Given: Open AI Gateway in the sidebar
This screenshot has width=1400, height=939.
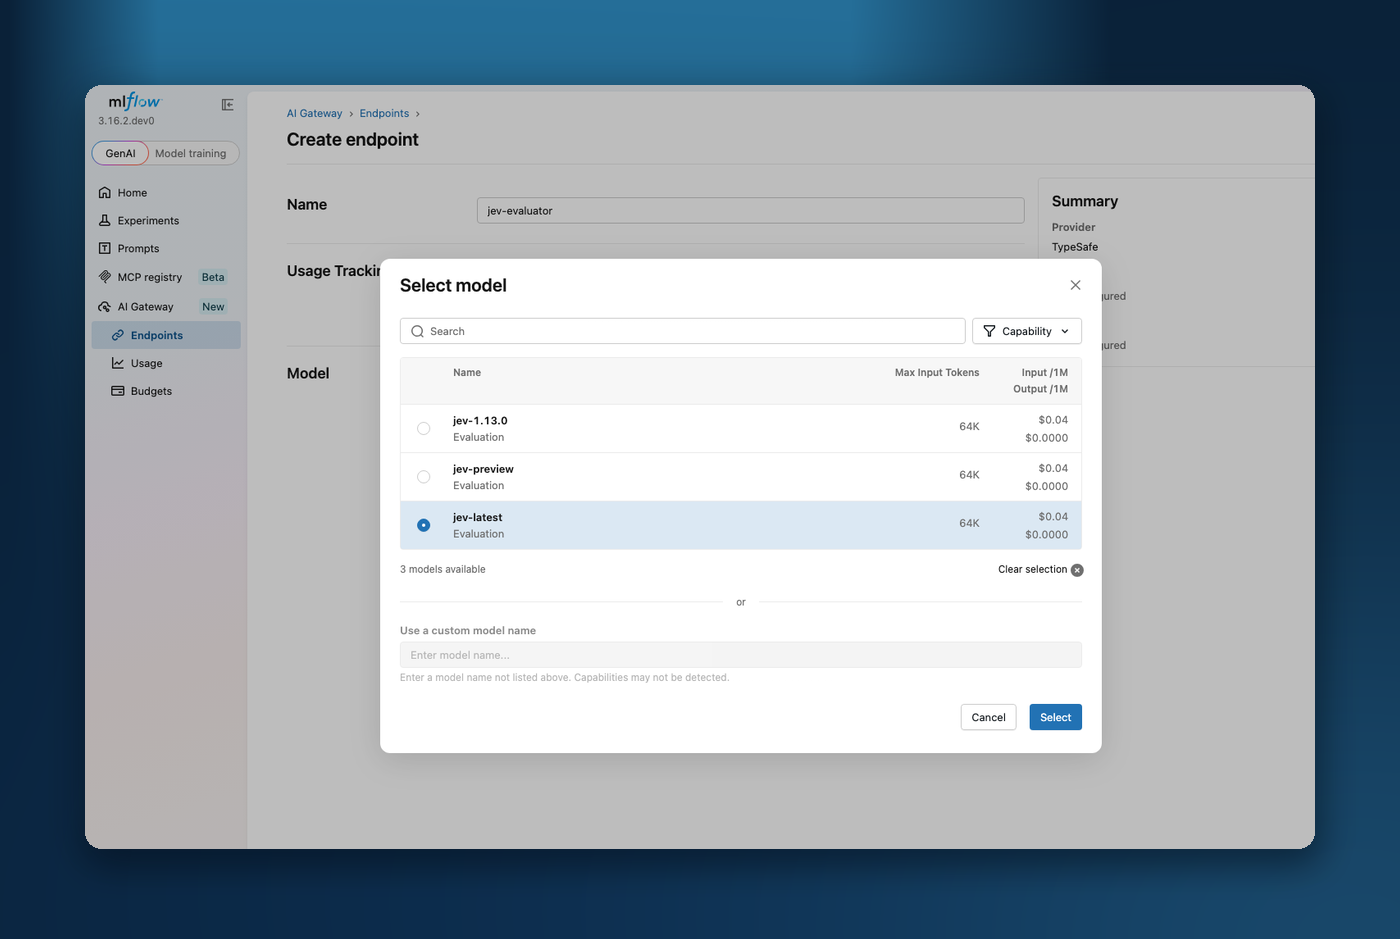Looking at the screenshot, I should (166, 307).
